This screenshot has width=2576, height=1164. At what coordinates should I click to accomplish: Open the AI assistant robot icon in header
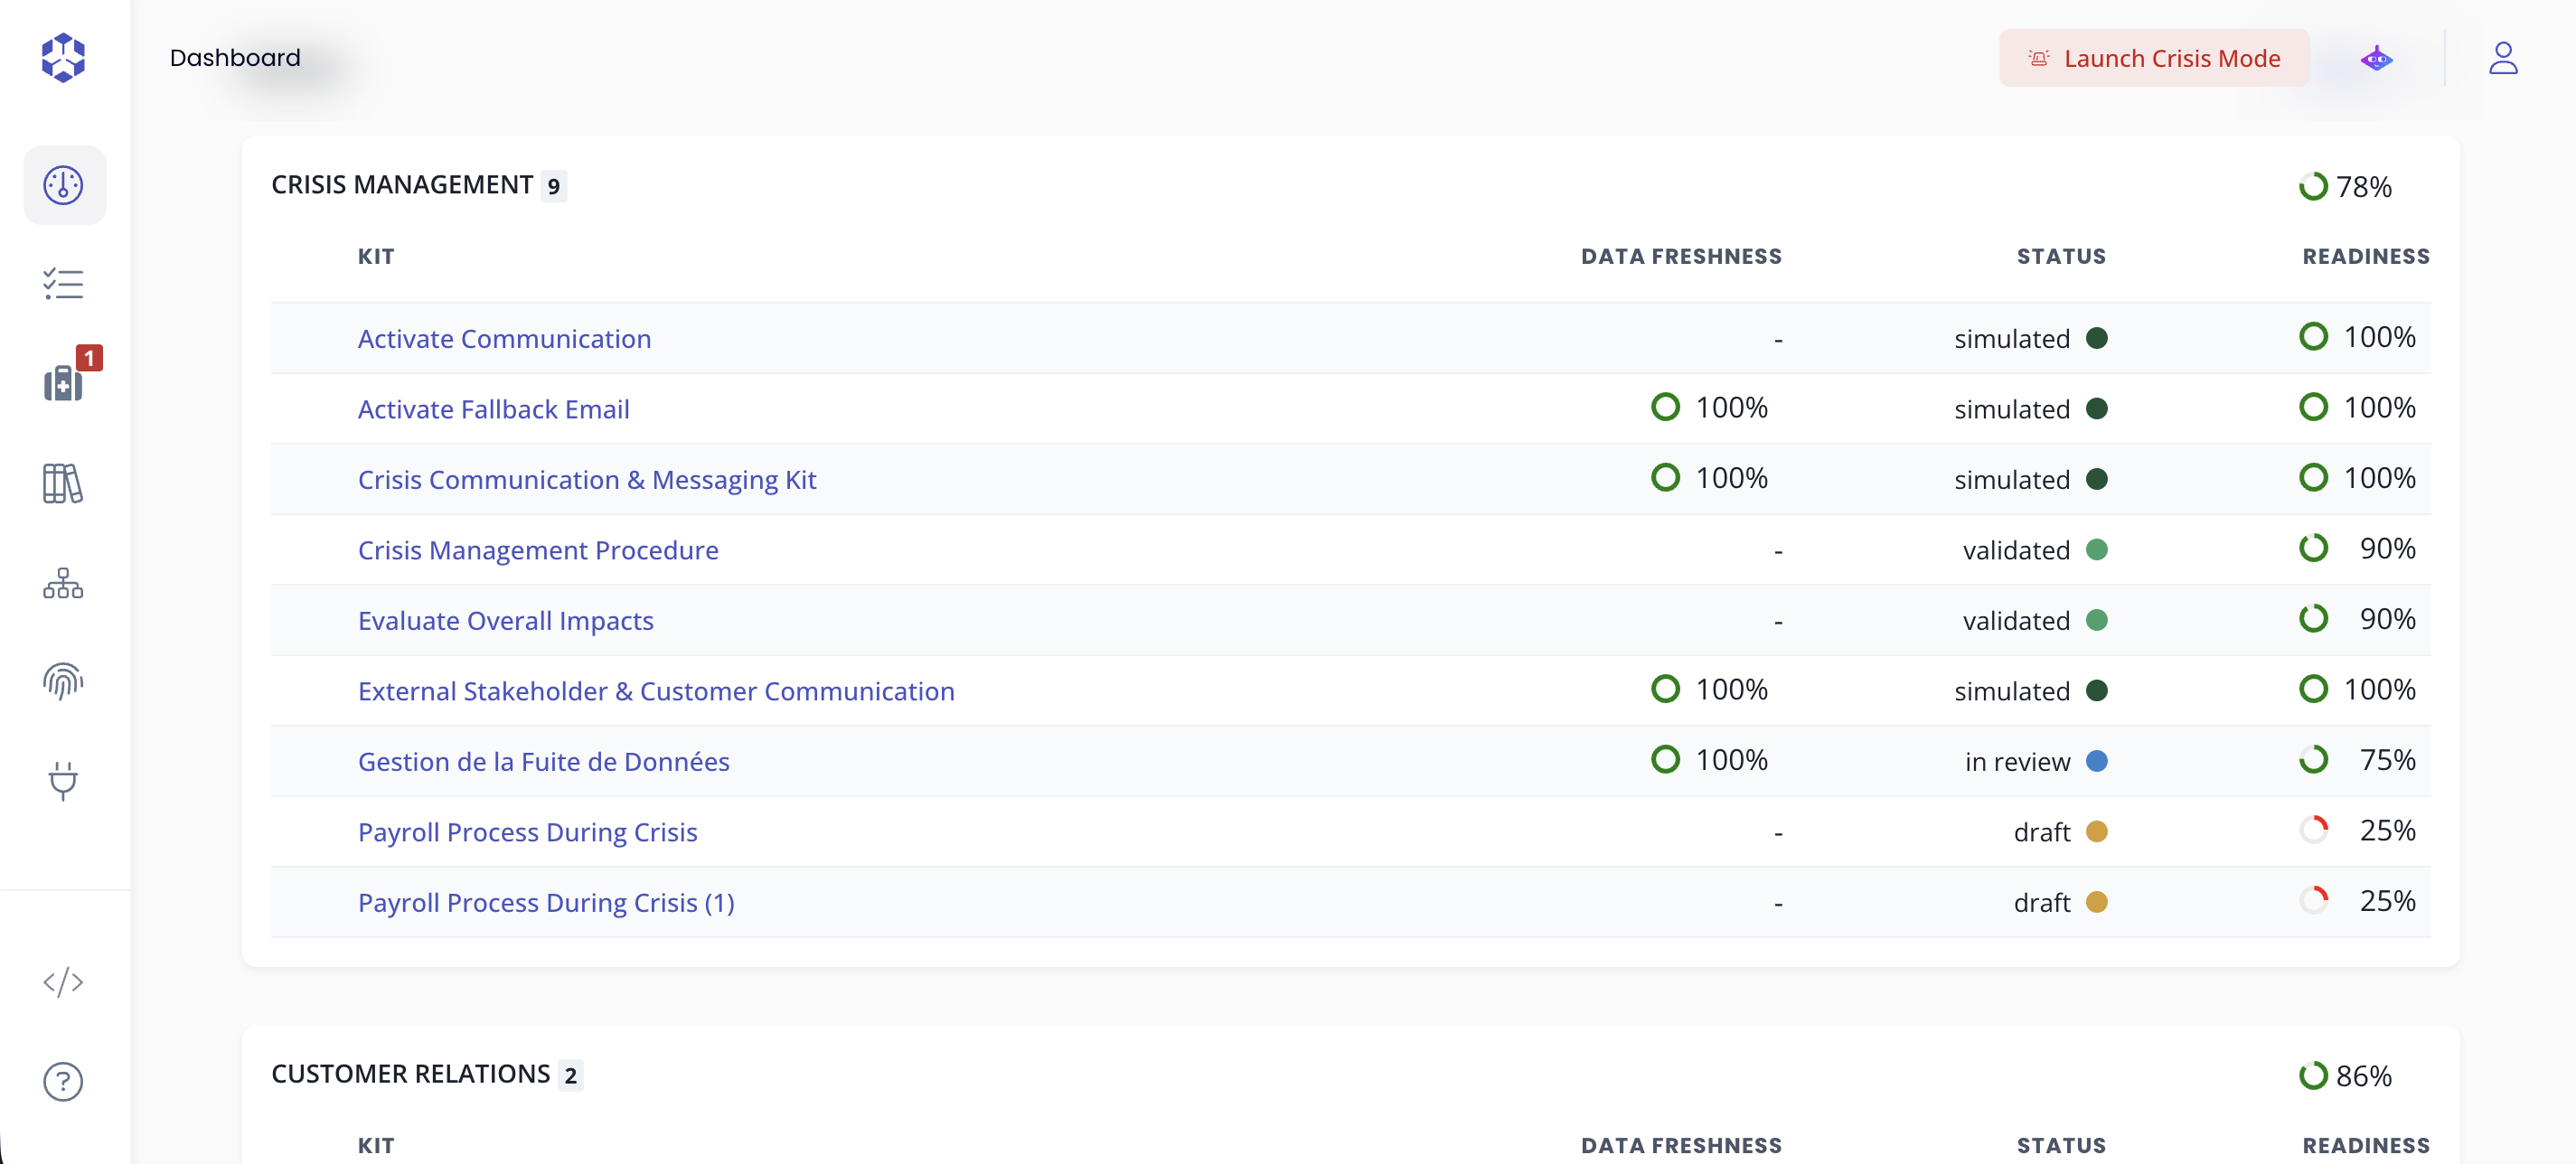click(2376, 58)
